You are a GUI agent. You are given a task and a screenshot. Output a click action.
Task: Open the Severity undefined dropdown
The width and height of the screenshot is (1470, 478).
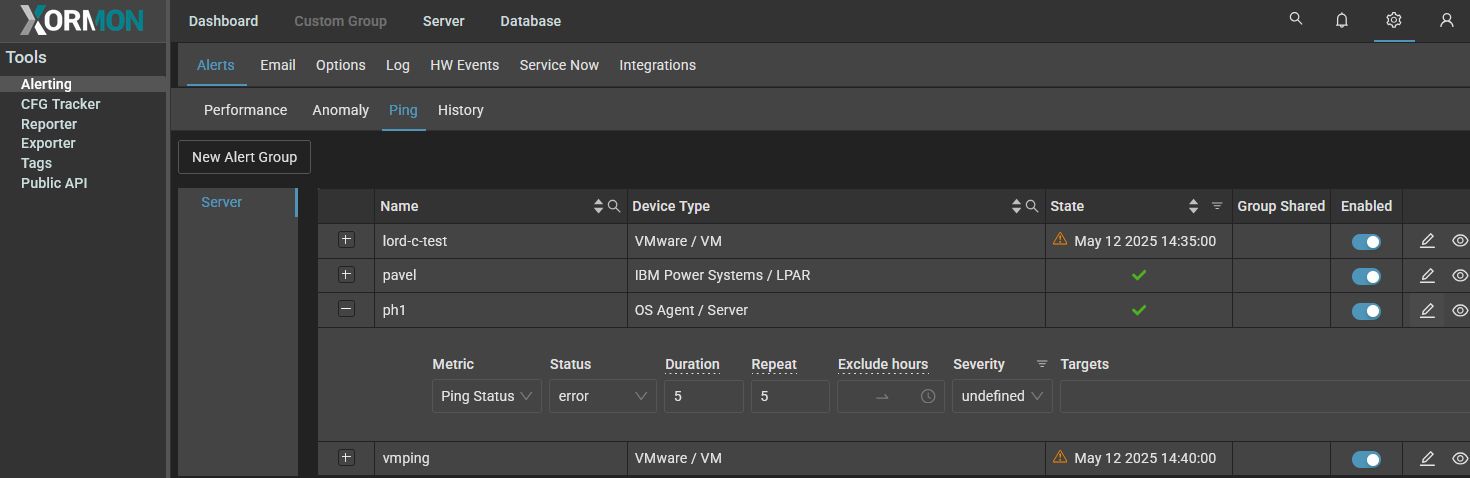click(x=1001, y=396)
